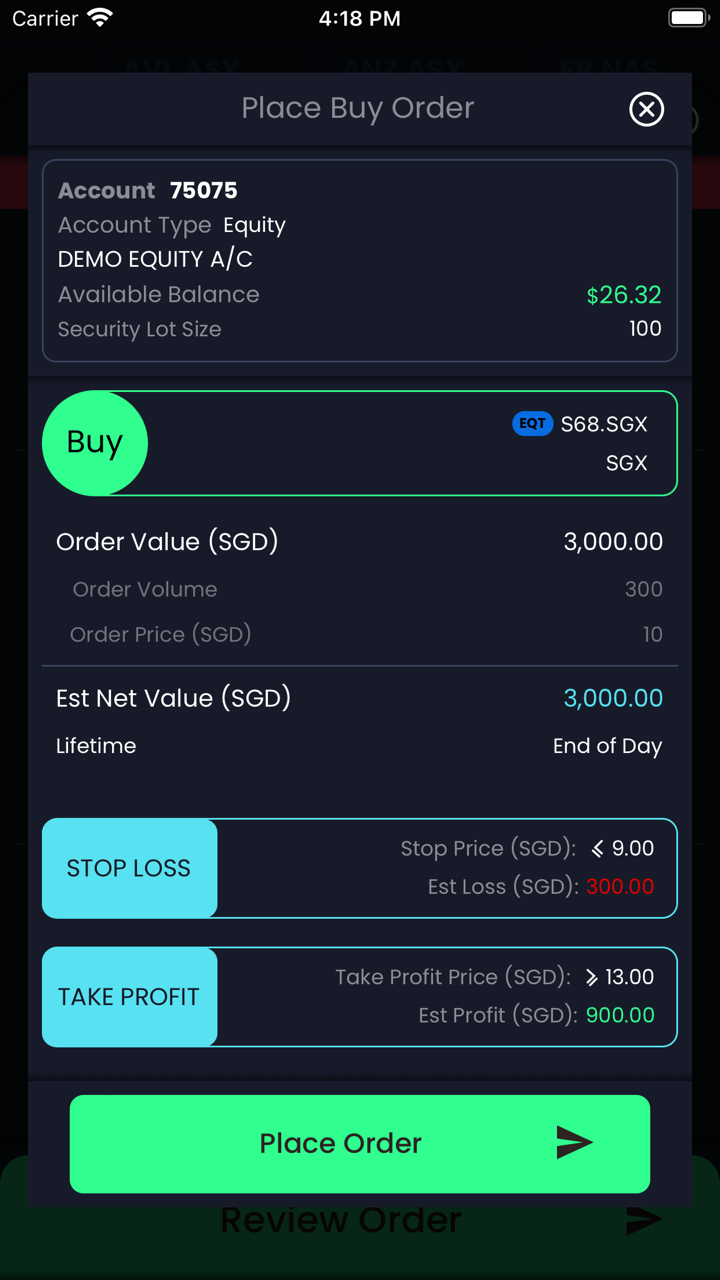Click the send arrow on Place Order
Image resolution: width=720 pixels, height=1280 pixels.
(574, 1143)
